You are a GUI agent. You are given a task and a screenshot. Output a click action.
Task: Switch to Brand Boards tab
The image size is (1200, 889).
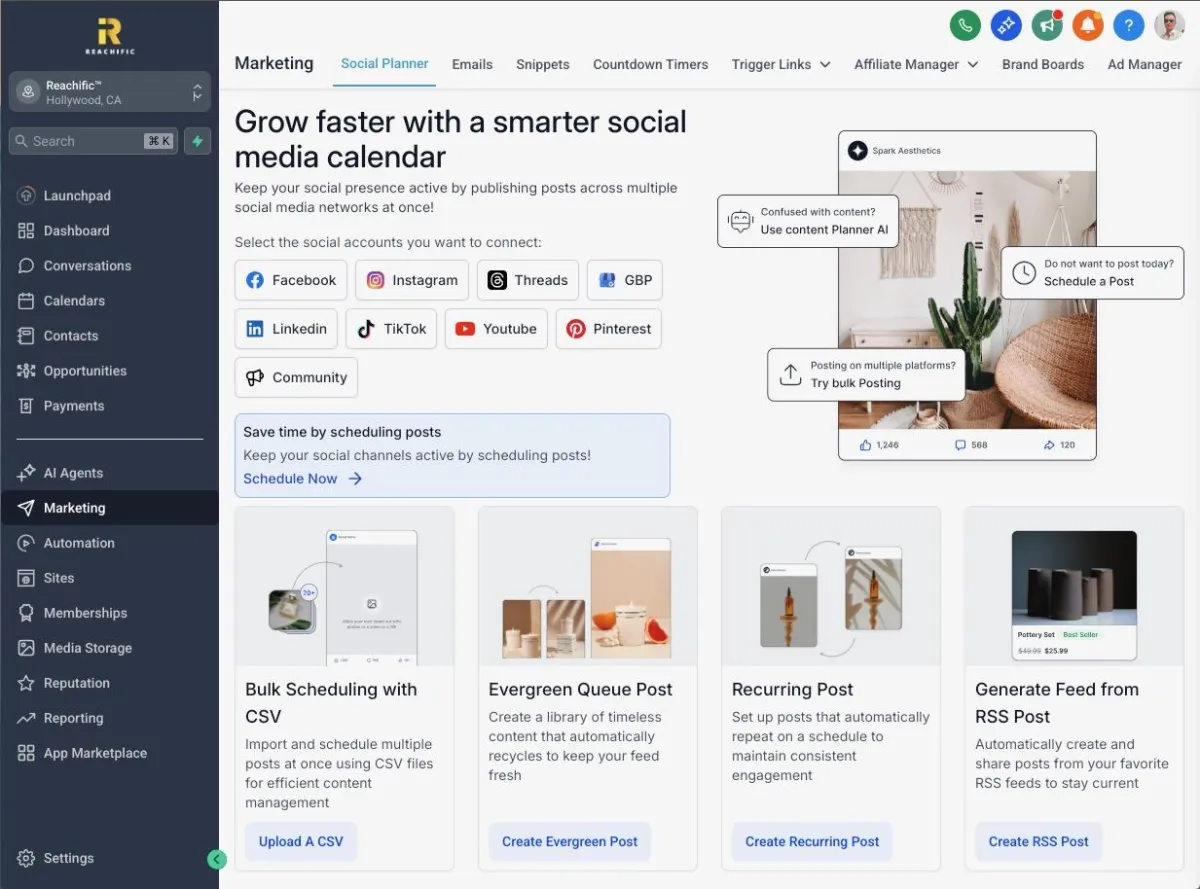coord(1043,64)
